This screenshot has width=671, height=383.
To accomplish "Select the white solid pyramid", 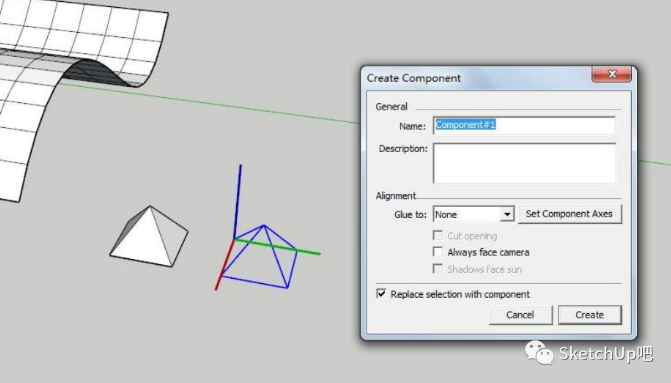I will (149, 238).
